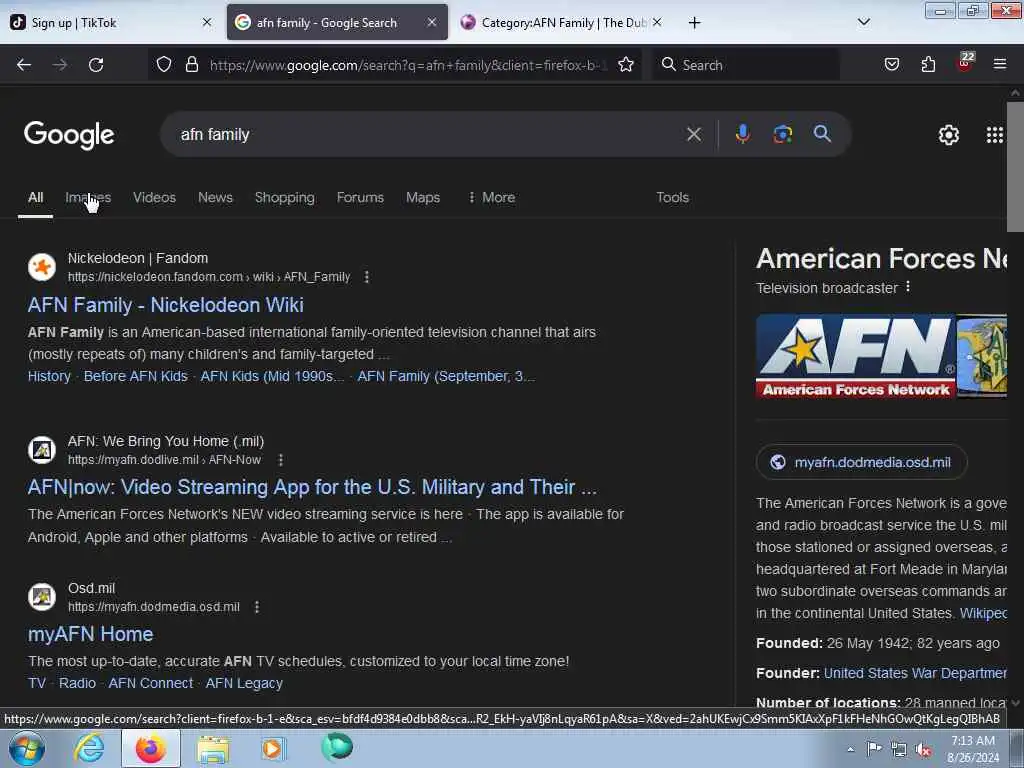This screenshot has height=768, width=1024.
Task: Open the AFN Connect sitelink
Action: pyautogui.click(x=151, y=683)
